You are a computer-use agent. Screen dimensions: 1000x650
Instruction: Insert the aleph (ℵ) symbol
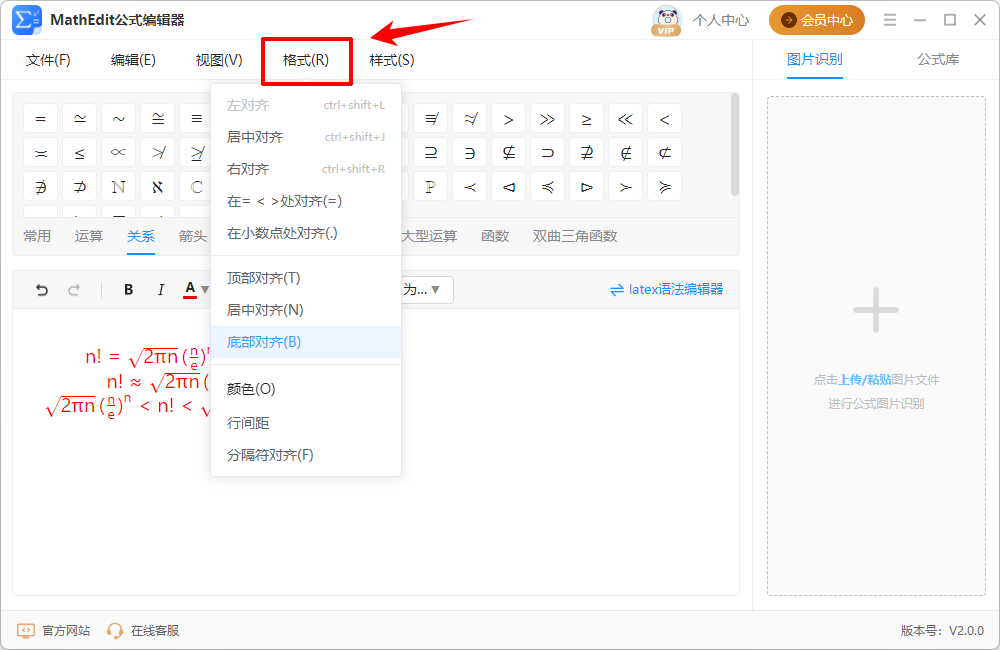coord(158,187)
